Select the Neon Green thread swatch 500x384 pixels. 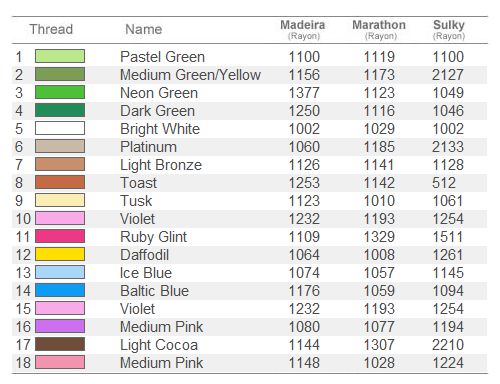tap(60, 92)
